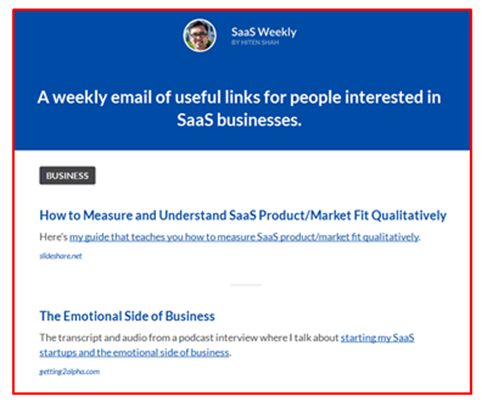Open the SaaS Weekly newsletter title
Screen dimensions: 482x407
(264, 32)
